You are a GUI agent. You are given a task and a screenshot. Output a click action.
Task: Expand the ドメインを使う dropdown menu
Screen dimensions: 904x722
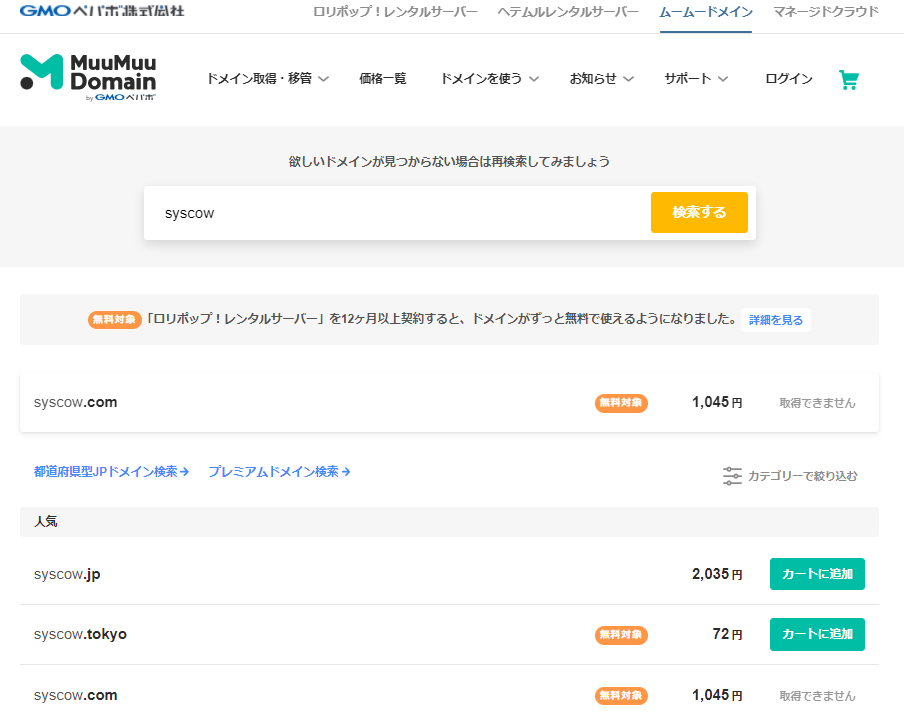[489, 79]
